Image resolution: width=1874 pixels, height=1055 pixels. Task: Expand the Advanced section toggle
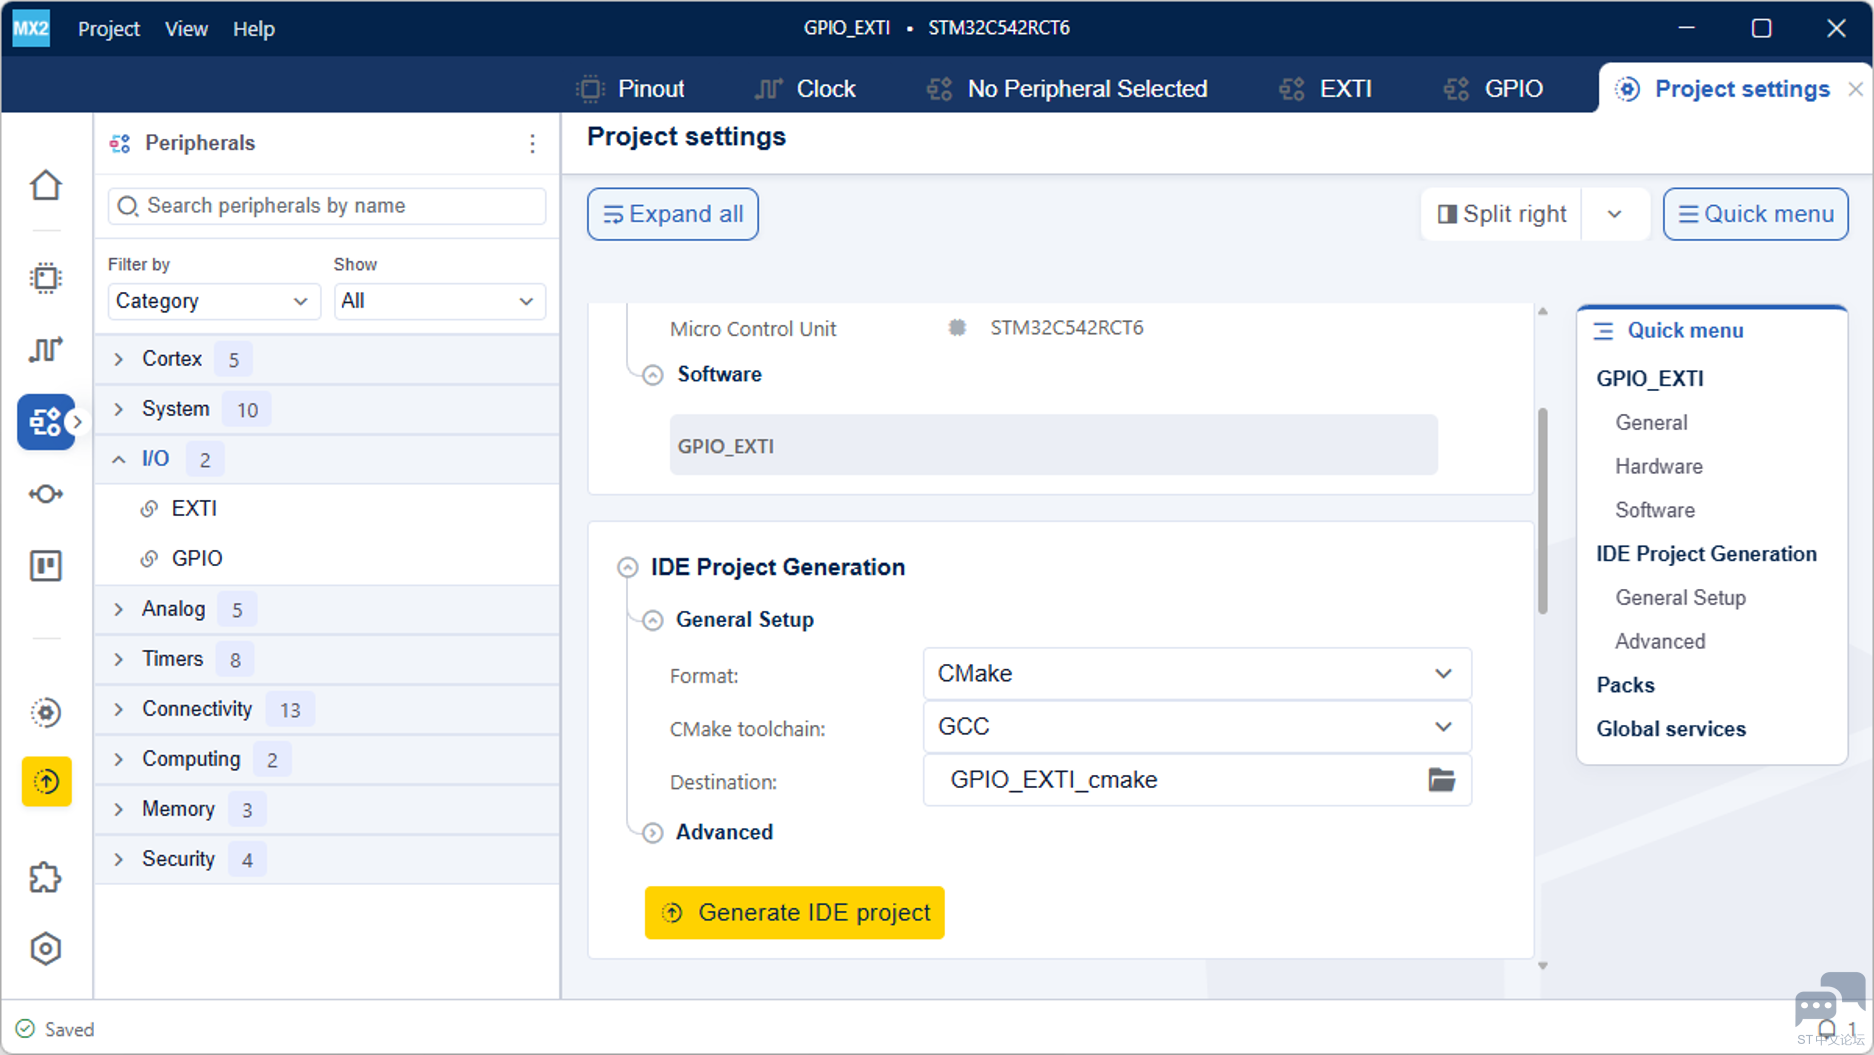[653, 833]
